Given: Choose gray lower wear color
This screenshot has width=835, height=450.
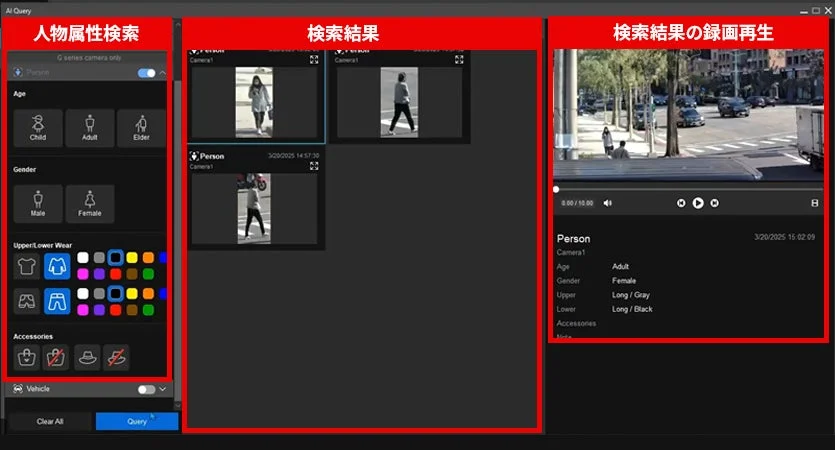Looking at the screenshot, I should tap(99, 293).
